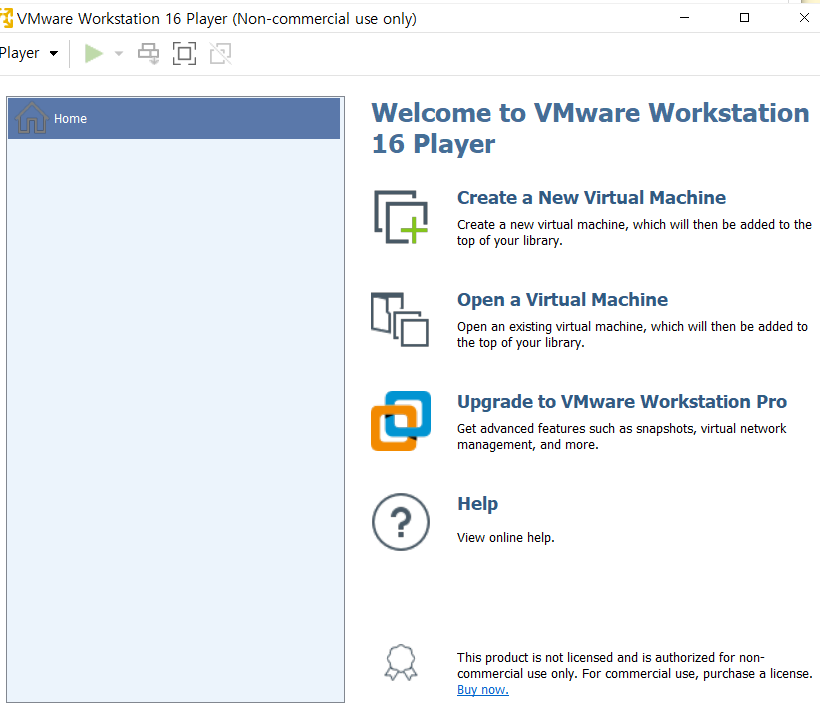This screenshot has height=722, width=820.
Task: Minimize the VMware Player window
Action: (x=685, y=18)
